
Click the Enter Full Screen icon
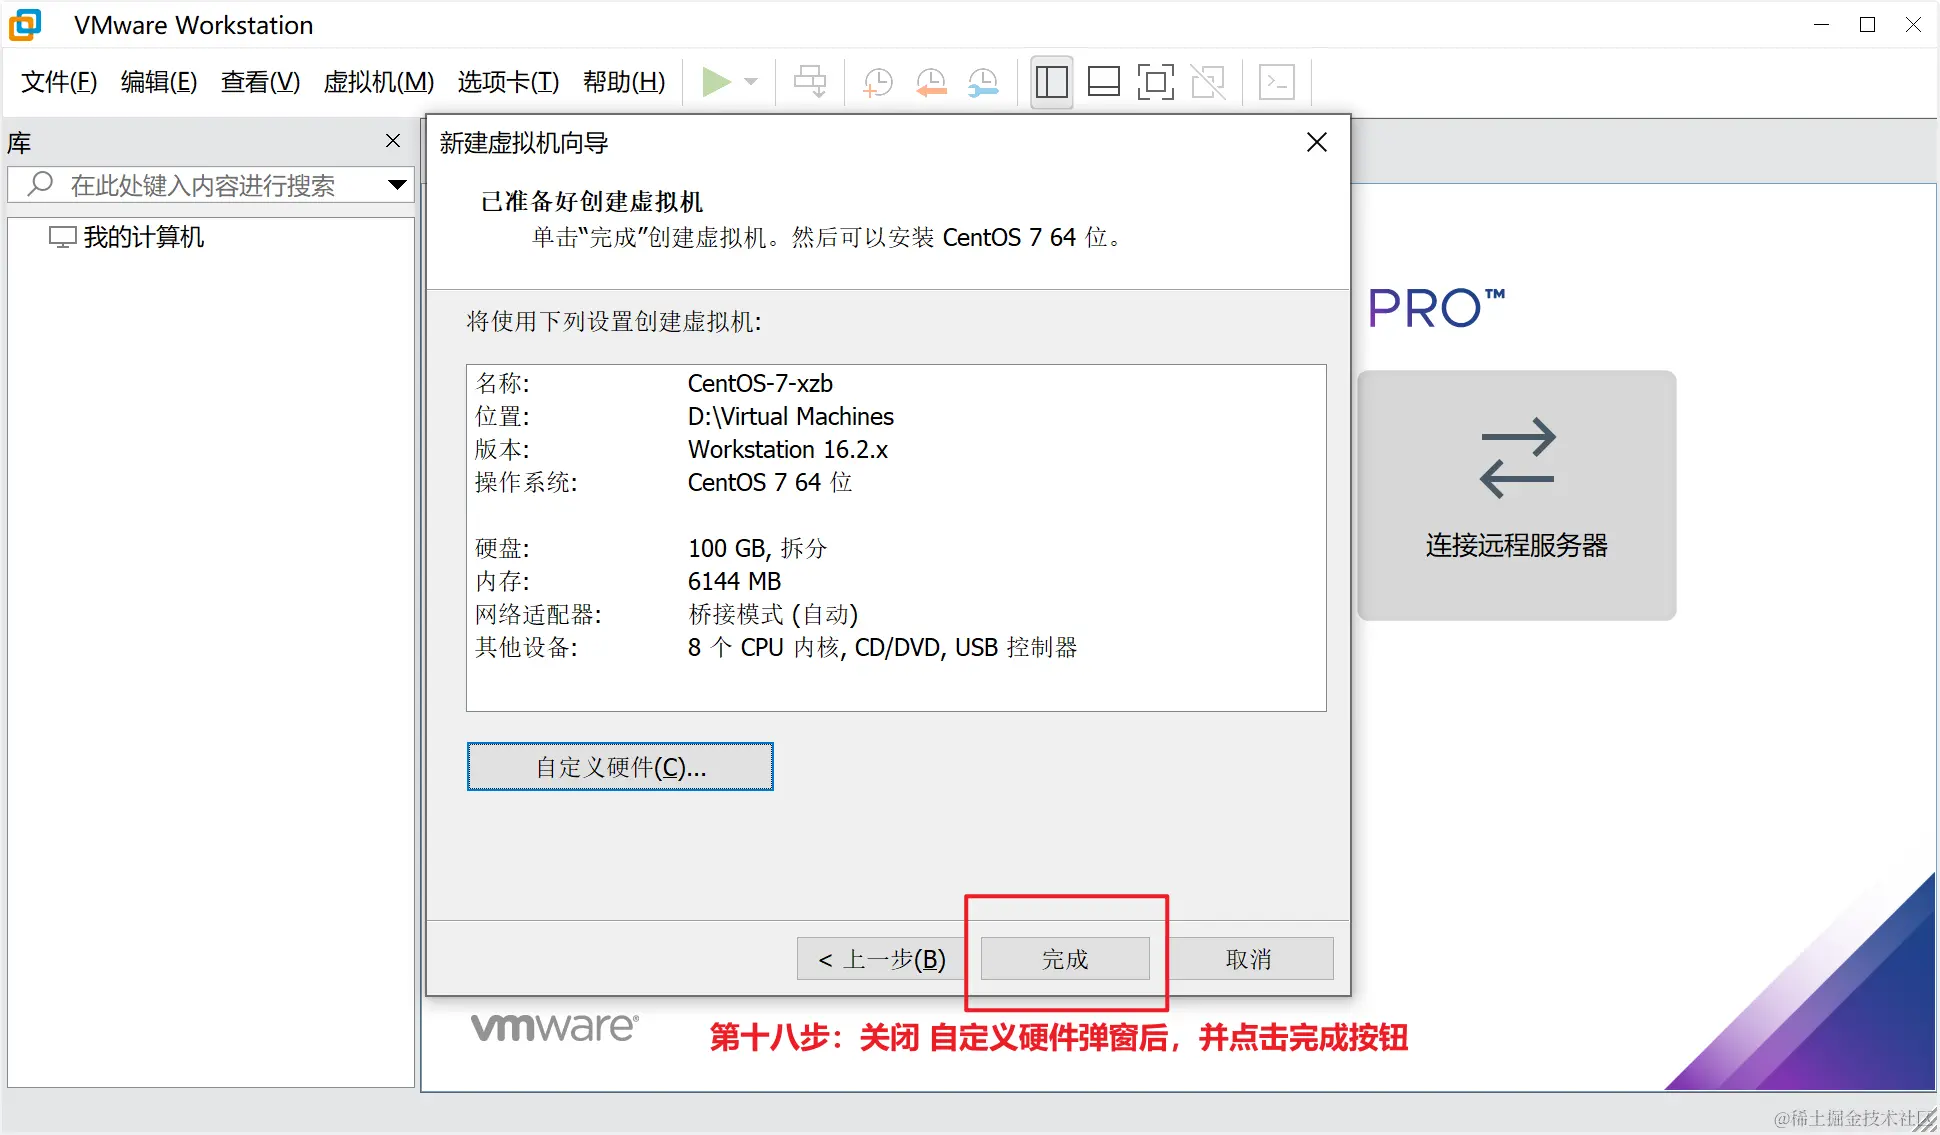tap(1156, 82)
